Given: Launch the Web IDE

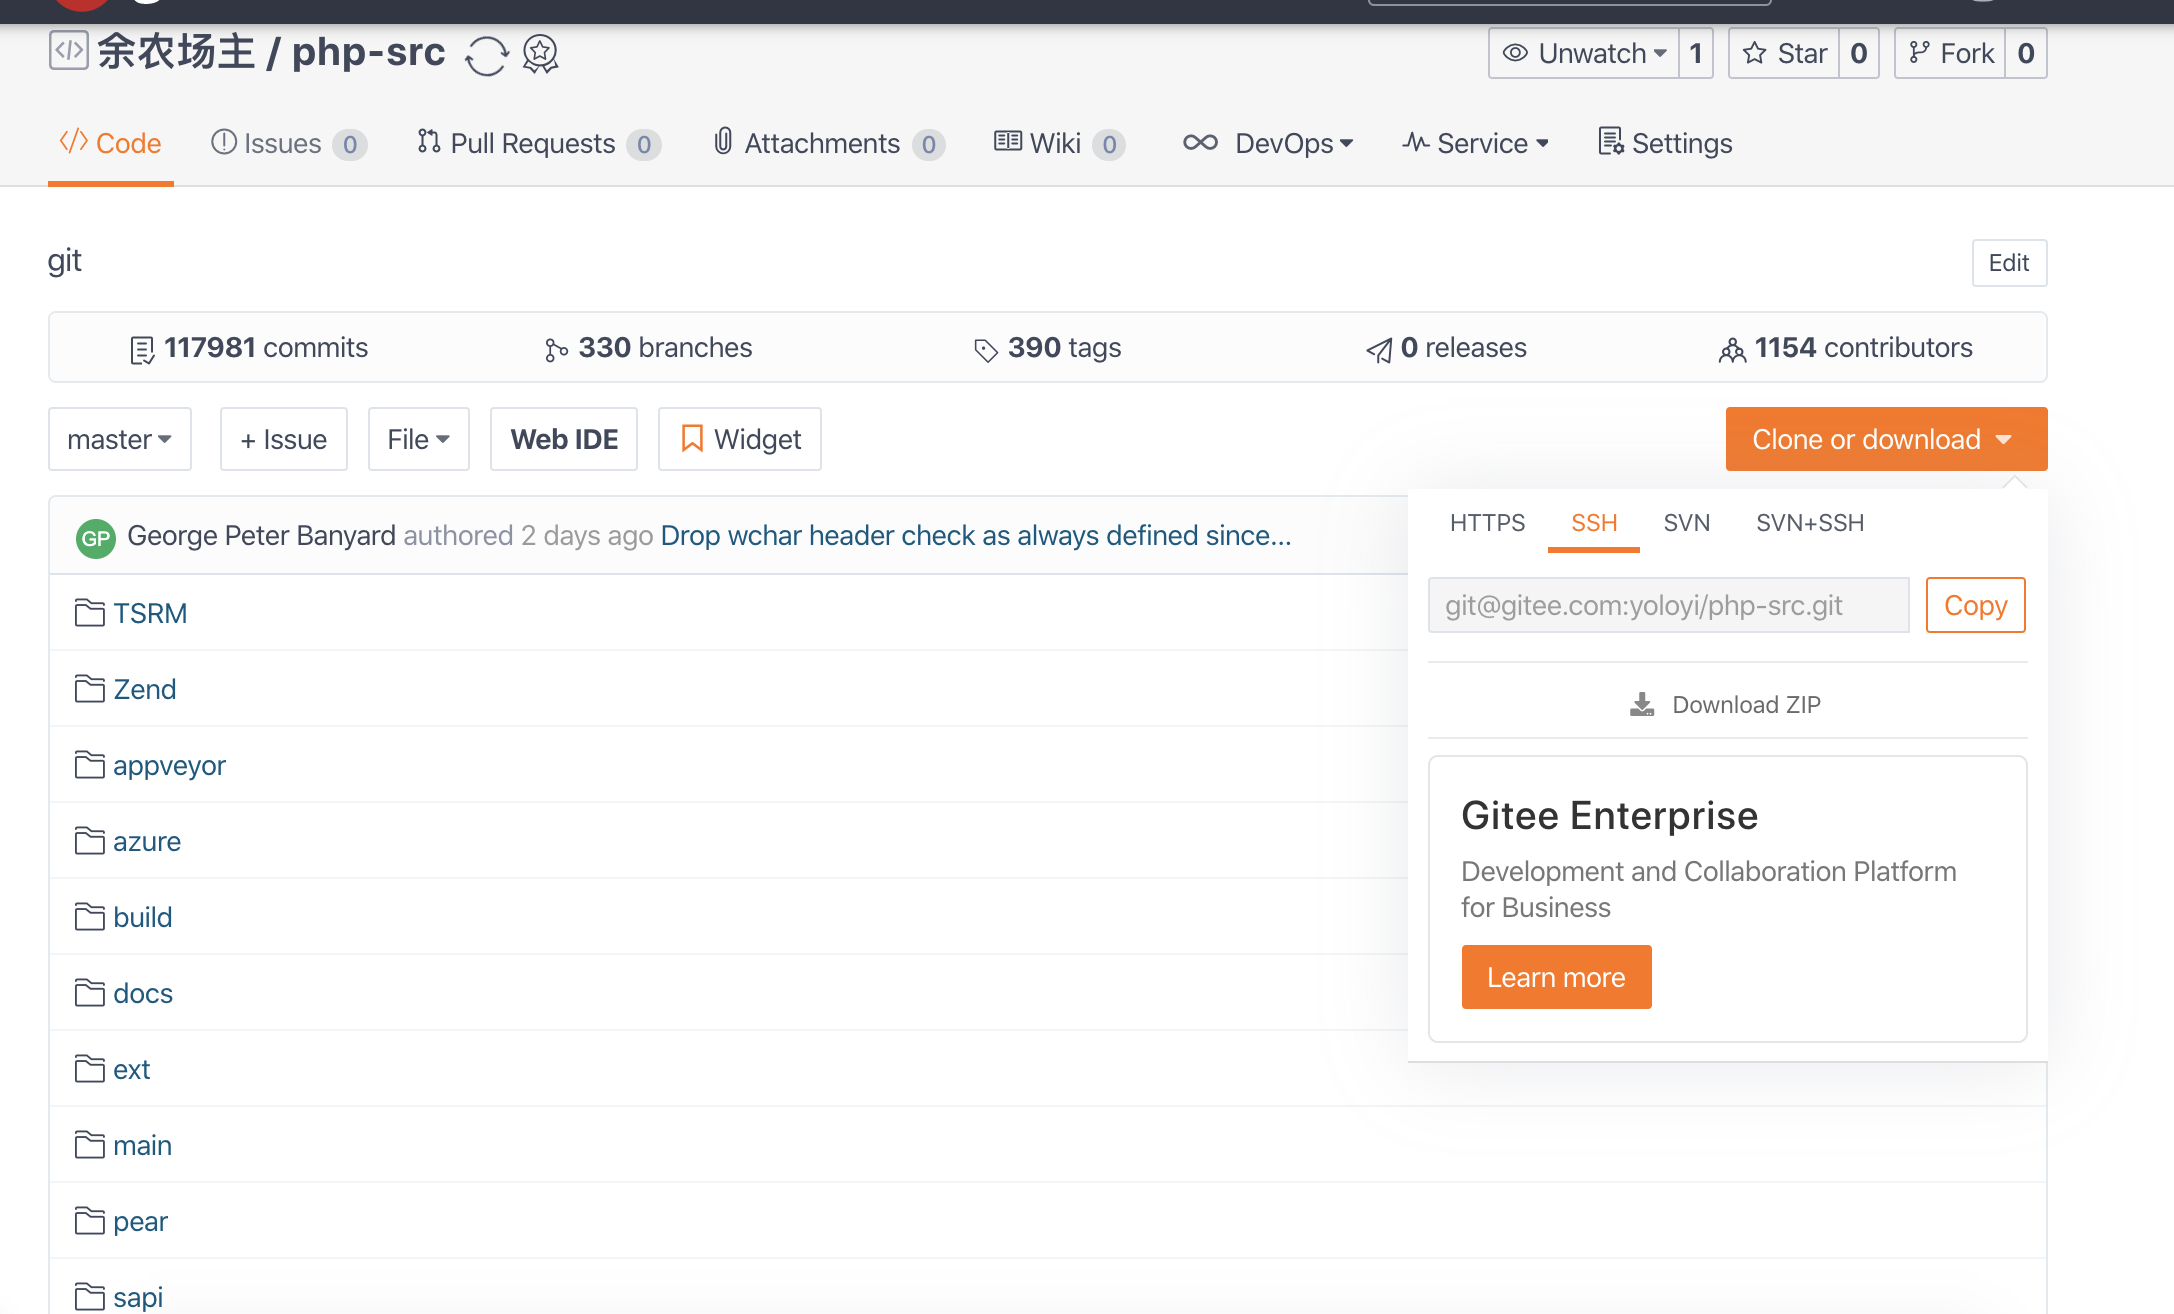Looking at the screenshot, I should [564, 439].
